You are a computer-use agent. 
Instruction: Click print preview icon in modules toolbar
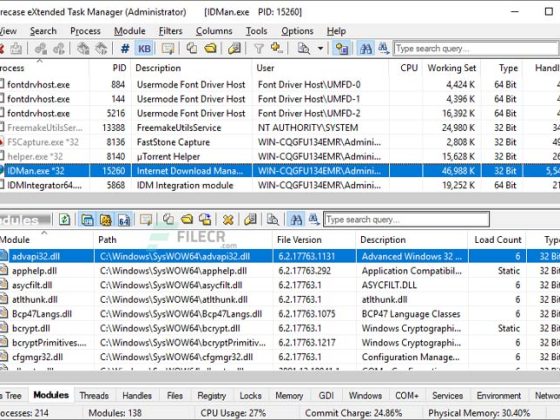[x=272, y=219]
